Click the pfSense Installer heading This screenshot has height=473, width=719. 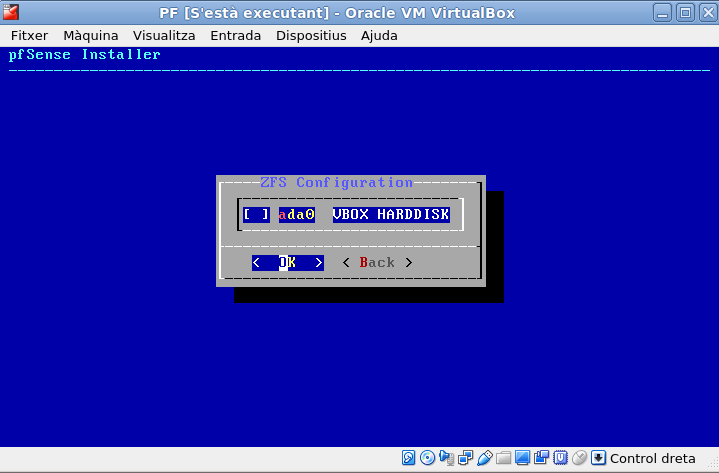85,55
